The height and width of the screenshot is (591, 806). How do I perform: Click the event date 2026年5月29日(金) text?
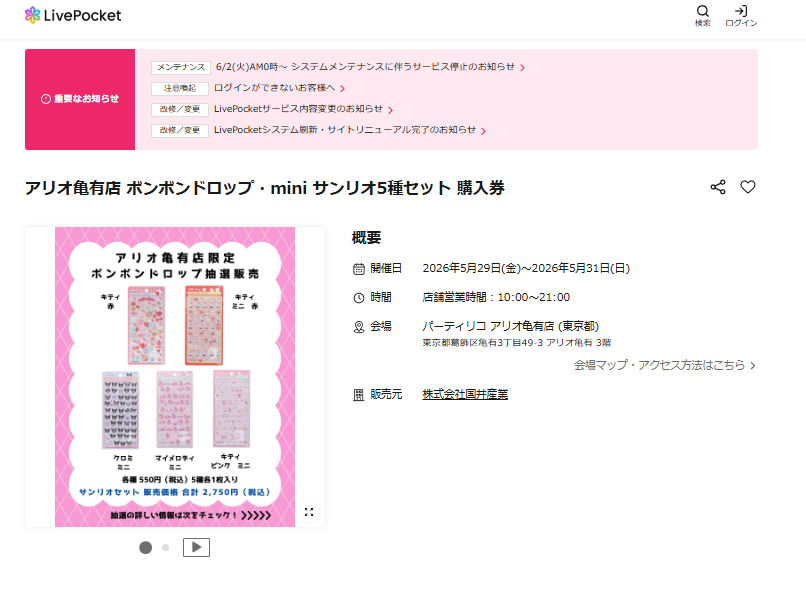click(x=472, y=268)
